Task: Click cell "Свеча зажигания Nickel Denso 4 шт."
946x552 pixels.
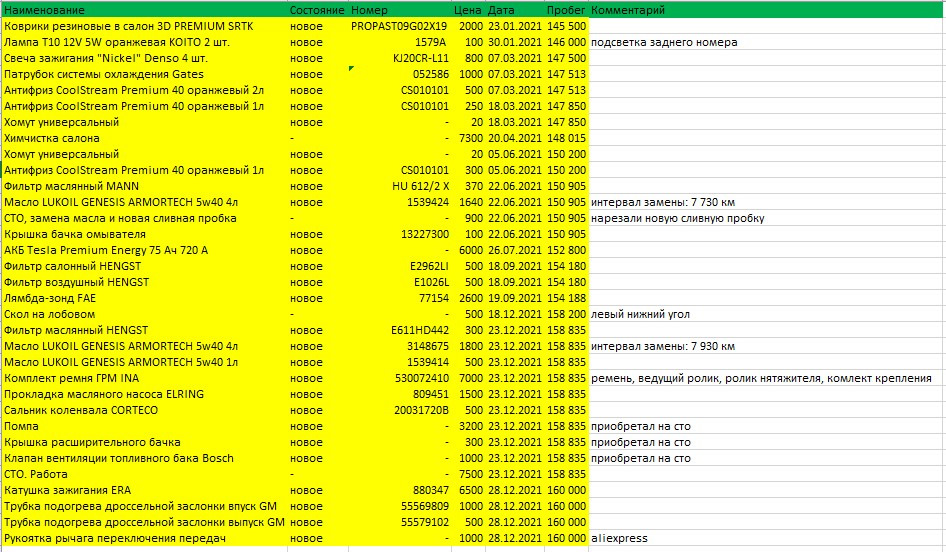Action: click(x=145, y=58)
